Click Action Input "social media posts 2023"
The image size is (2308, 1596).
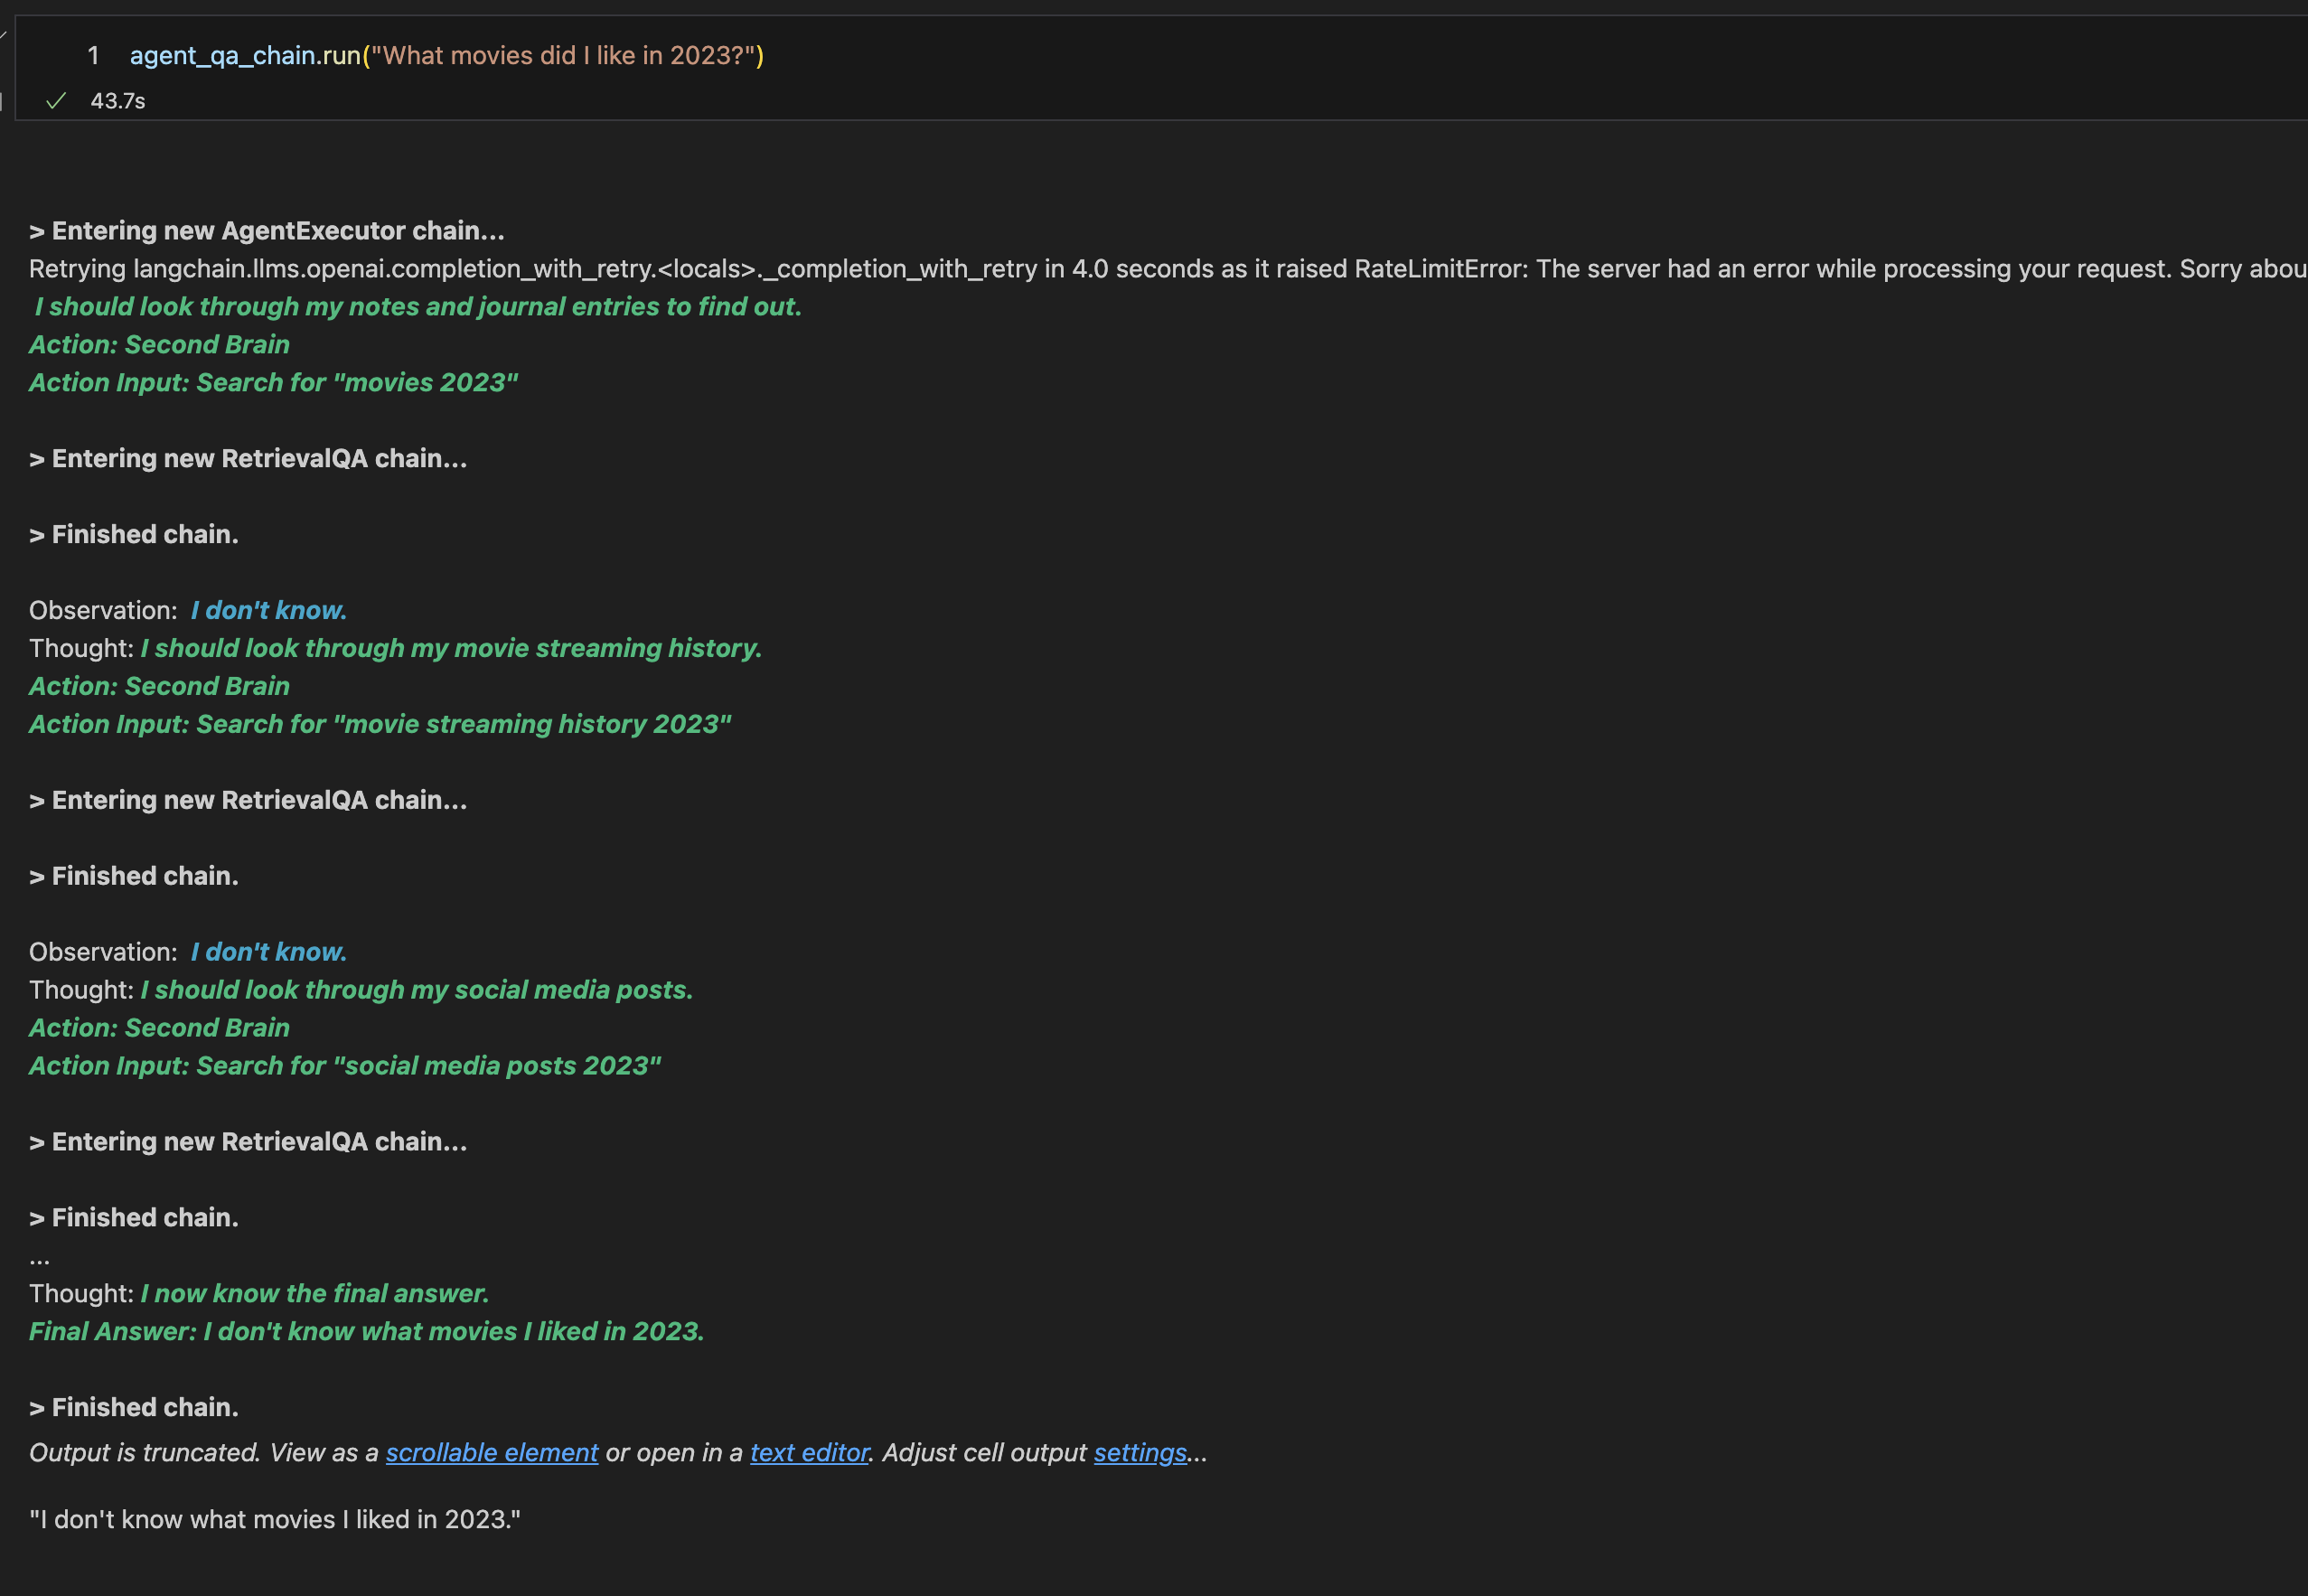coord(345,1066)
